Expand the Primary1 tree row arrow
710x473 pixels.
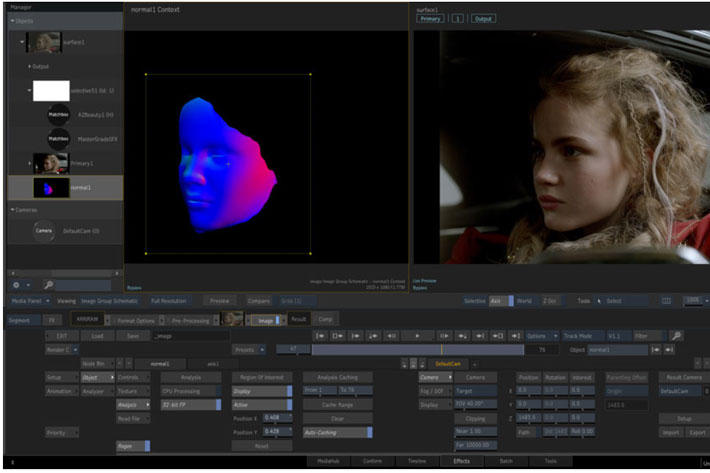pyautogui.click(x=29, y=163)
